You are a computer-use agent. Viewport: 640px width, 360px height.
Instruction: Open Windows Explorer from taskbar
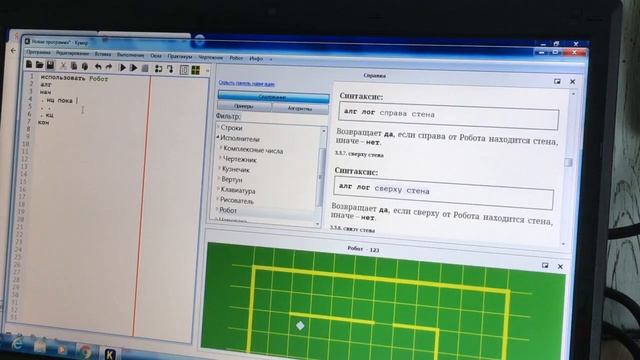(x=40, y=347)
